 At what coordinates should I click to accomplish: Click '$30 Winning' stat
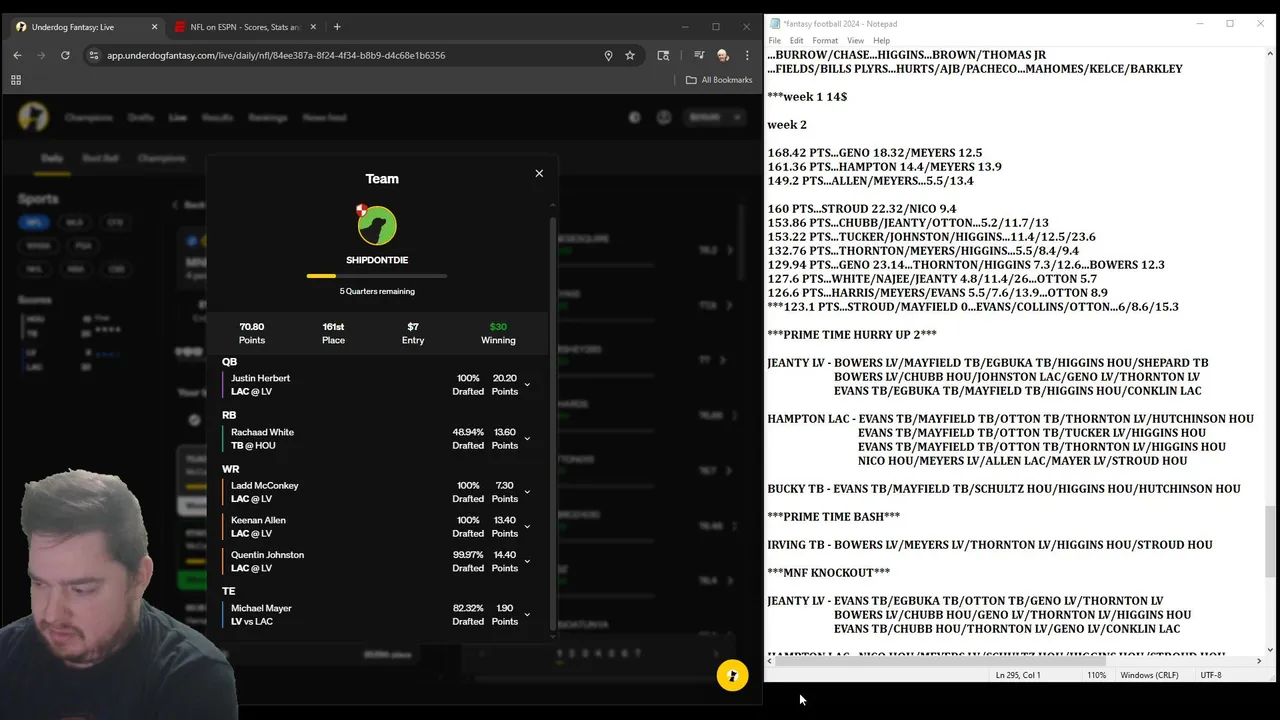(498, 333)
